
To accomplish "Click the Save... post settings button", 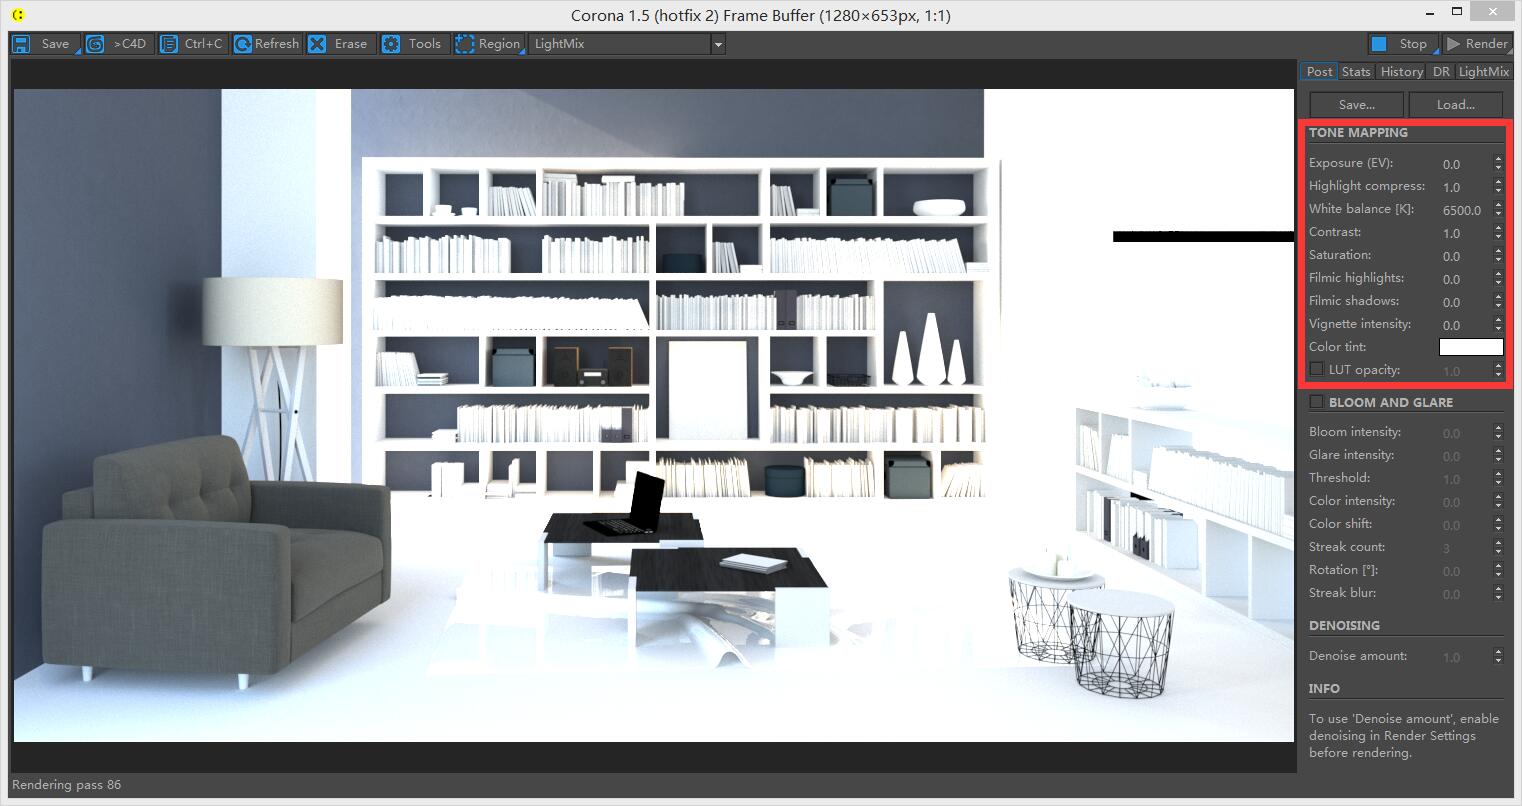I will (1356, 105).
